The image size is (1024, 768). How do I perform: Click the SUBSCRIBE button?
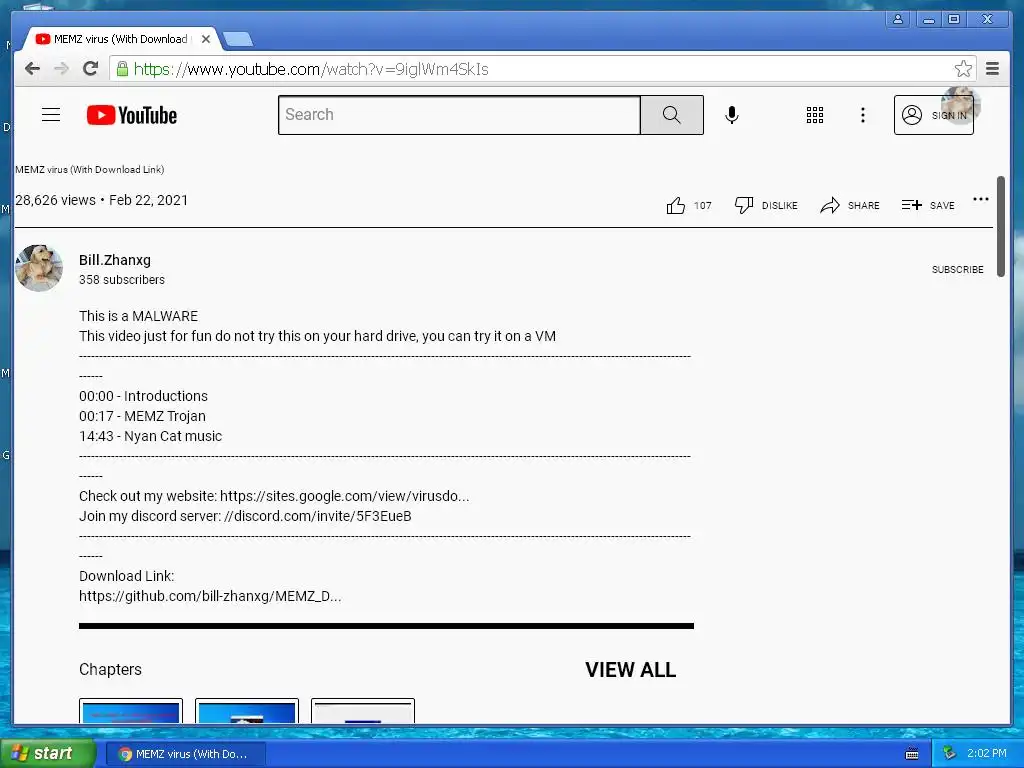[957, 269]
